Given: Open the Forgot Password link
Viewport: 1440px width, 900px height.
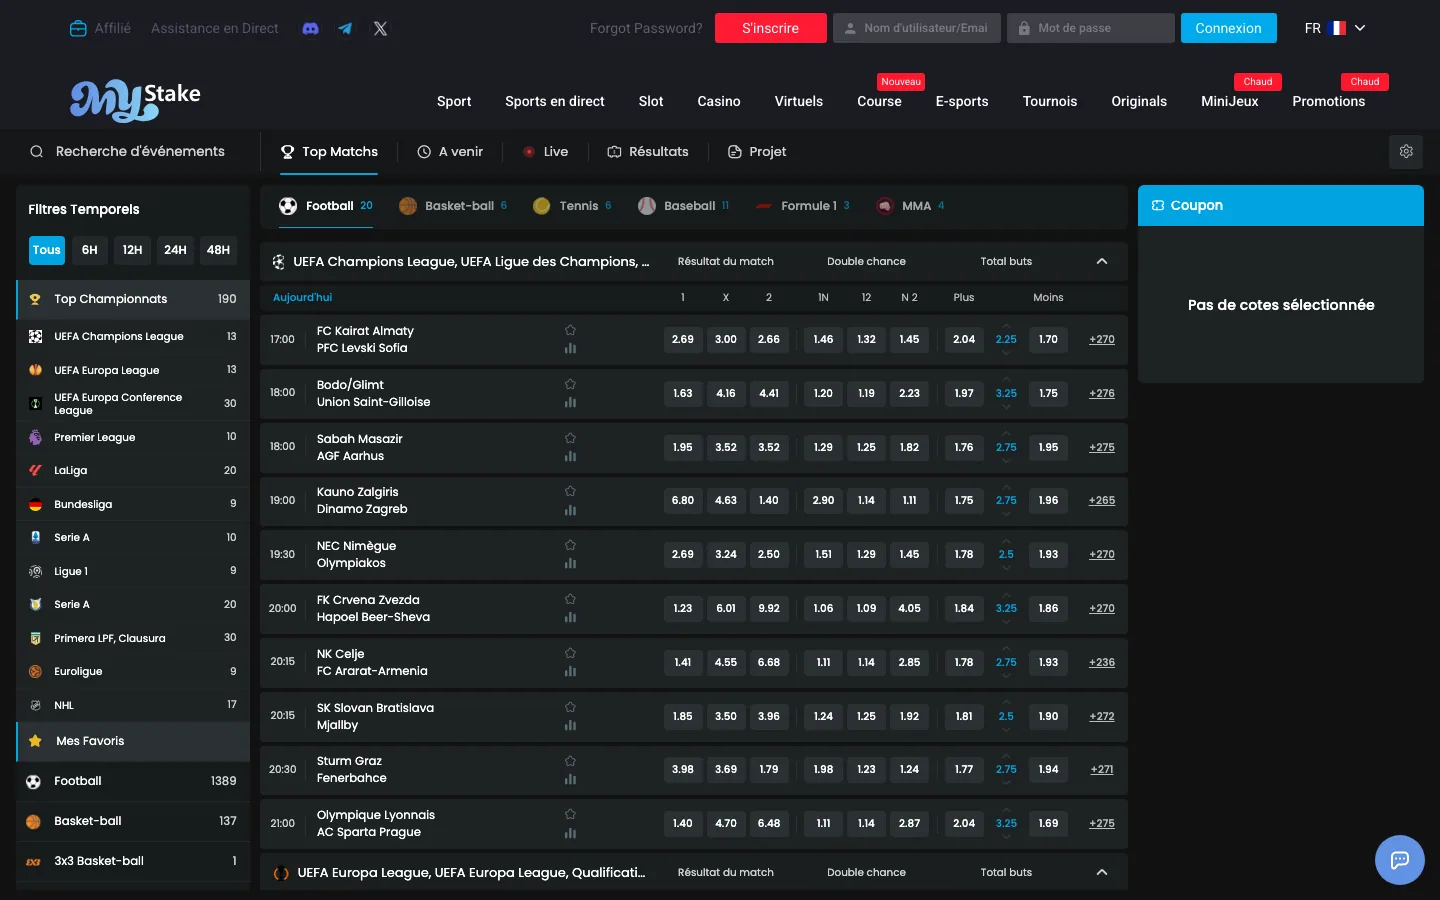Looking at the screenshot, I should click(646, 28).
